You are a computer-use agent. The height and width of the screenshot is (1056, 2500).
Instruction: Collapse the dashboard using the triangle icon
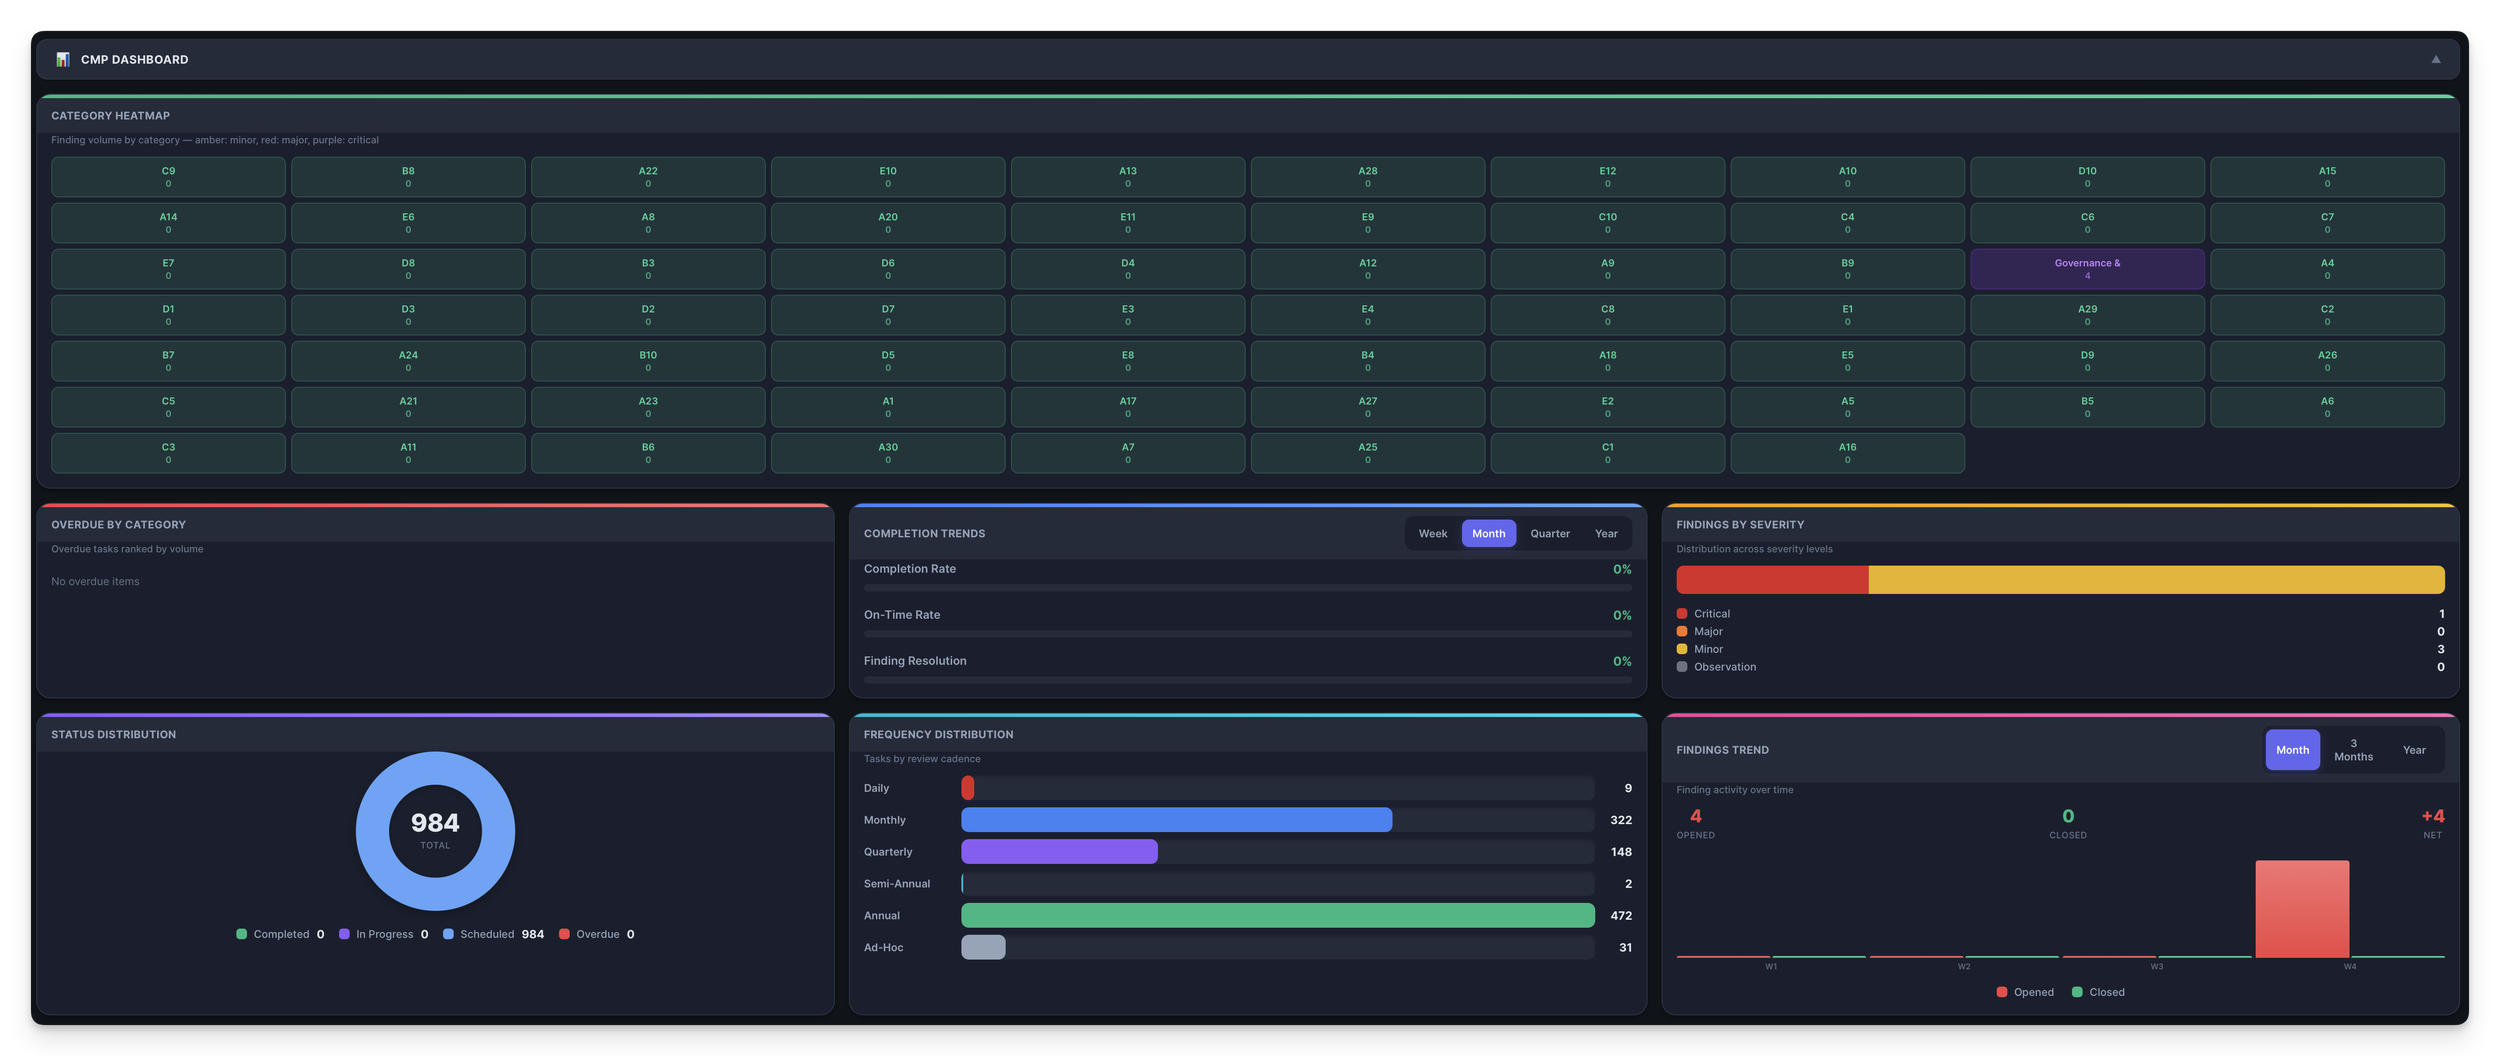(x=2434, y=58)
